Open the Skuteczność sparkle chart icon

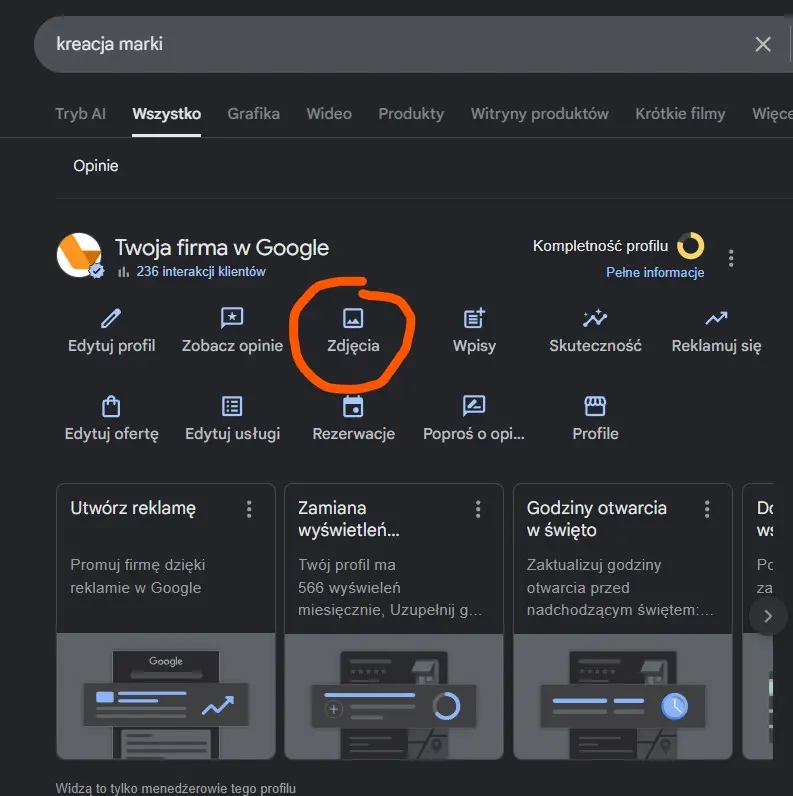[595, 318]
